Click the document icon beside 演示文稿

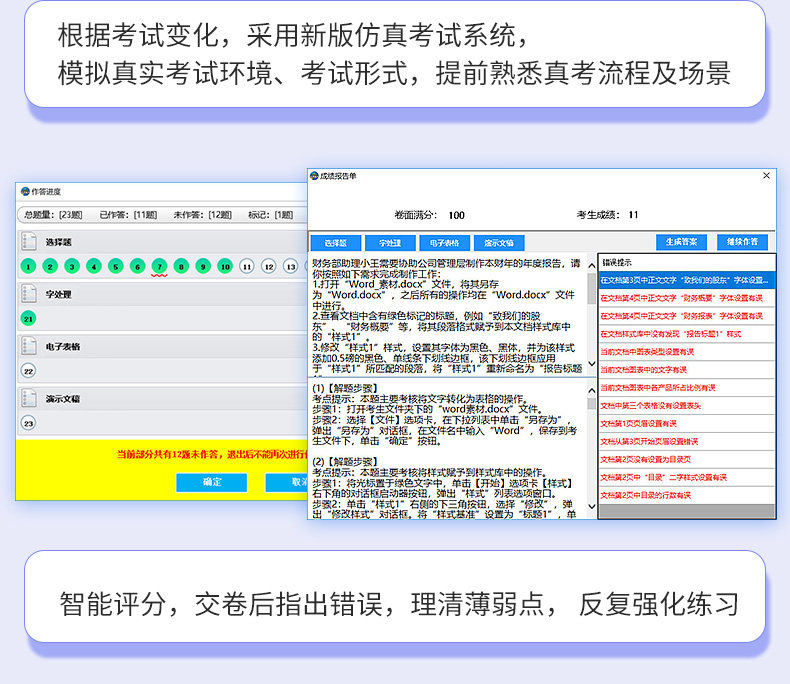click(29, 398)
